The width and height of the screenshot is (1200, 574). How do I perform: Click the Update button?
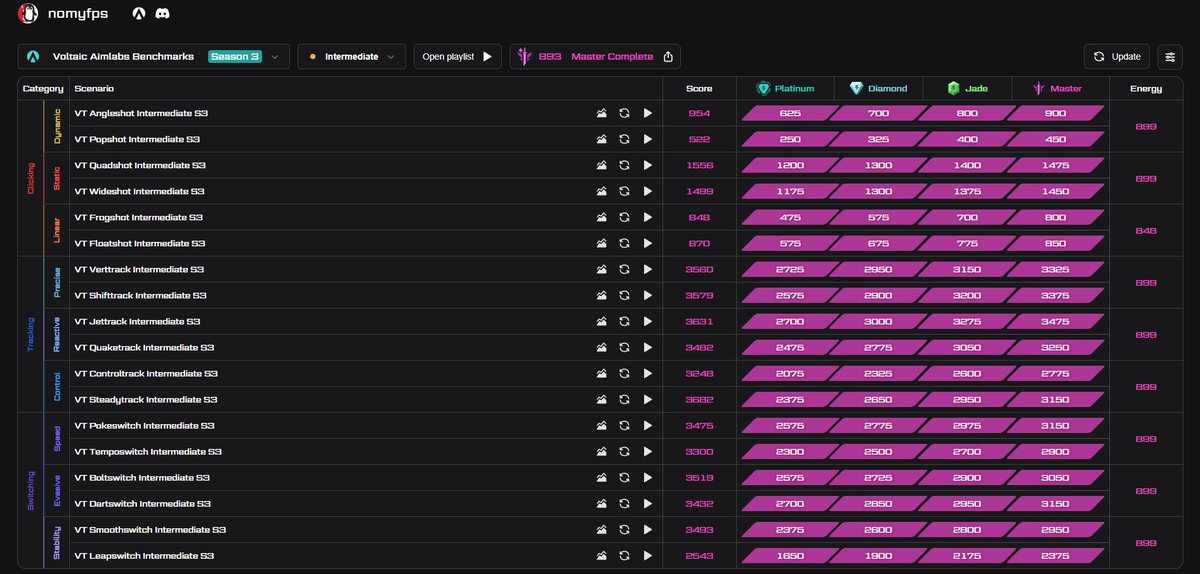click(x=1116, y=57)
